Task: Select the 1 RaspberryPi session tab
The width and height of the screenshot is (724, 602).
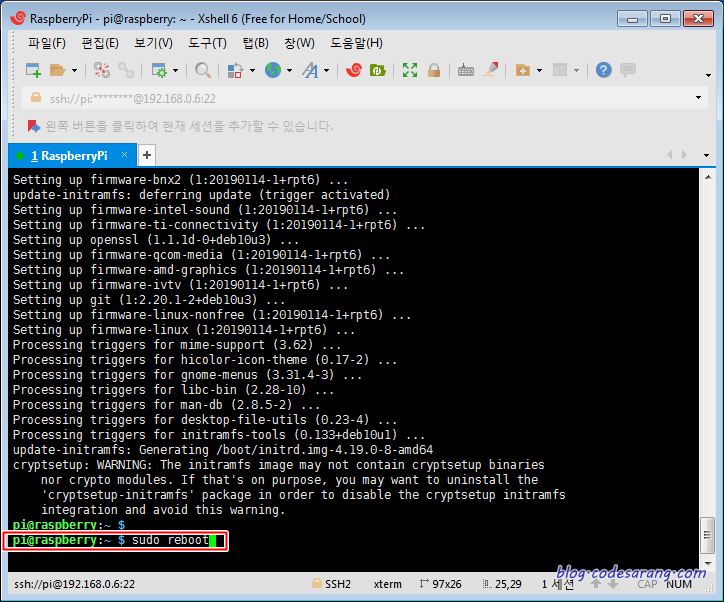Action: point(72,156)
